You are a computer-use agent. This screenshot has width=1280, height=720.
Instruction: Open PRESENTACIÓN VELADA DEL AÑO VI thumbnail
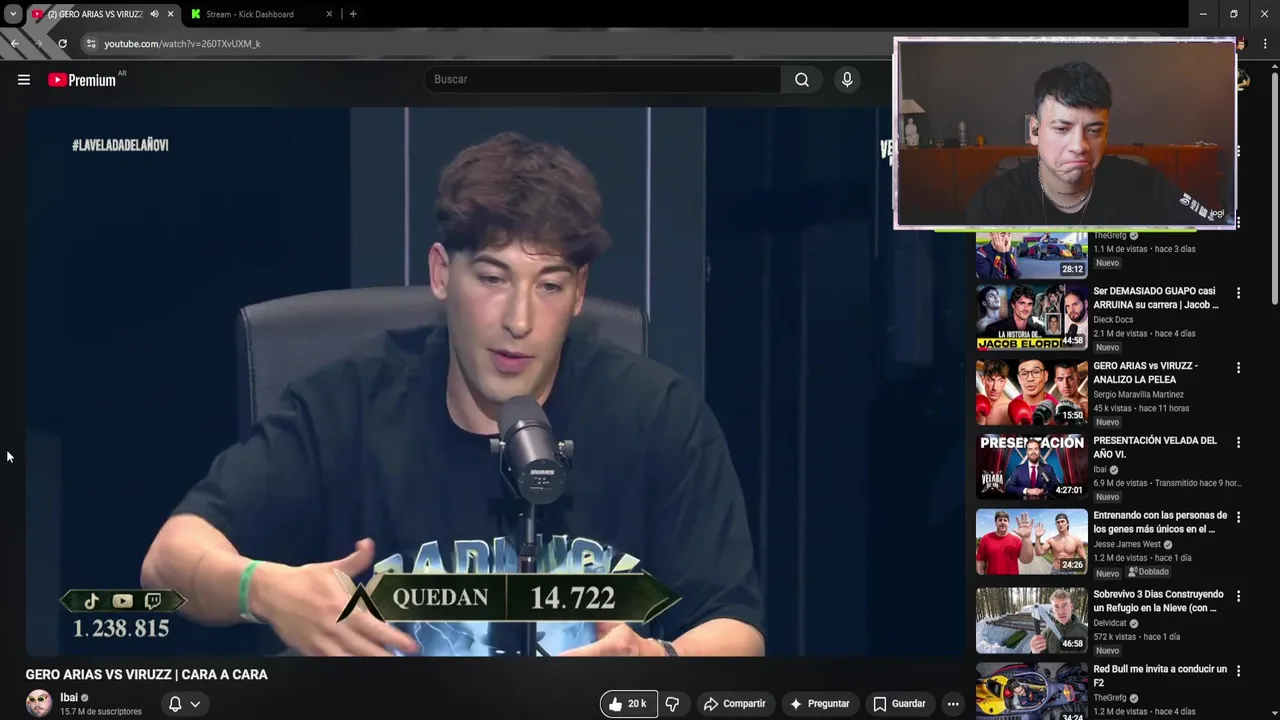coord(1031,467)
